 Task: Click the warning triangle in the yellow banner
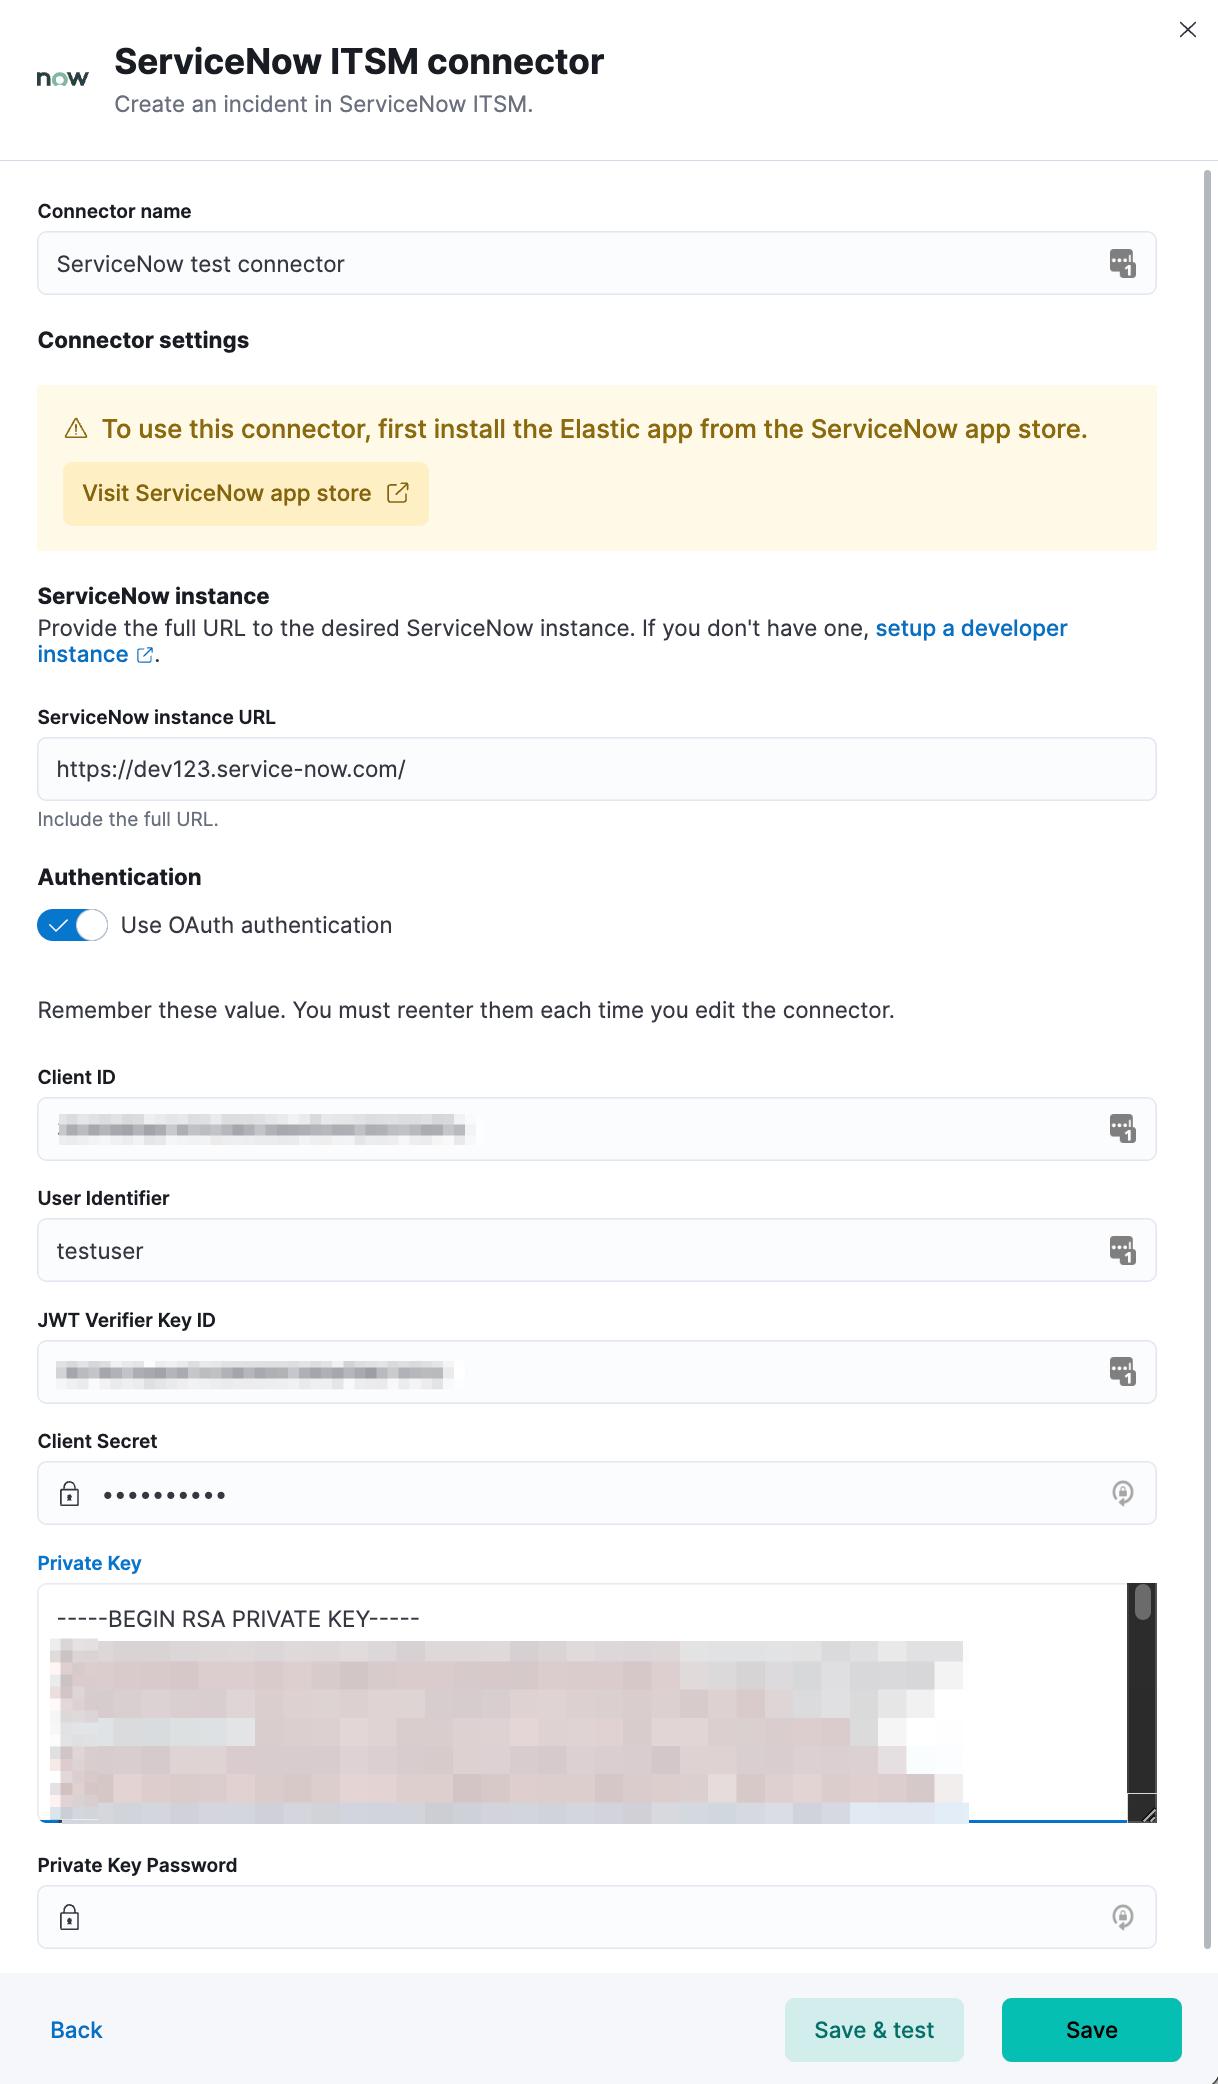[75, 428]
